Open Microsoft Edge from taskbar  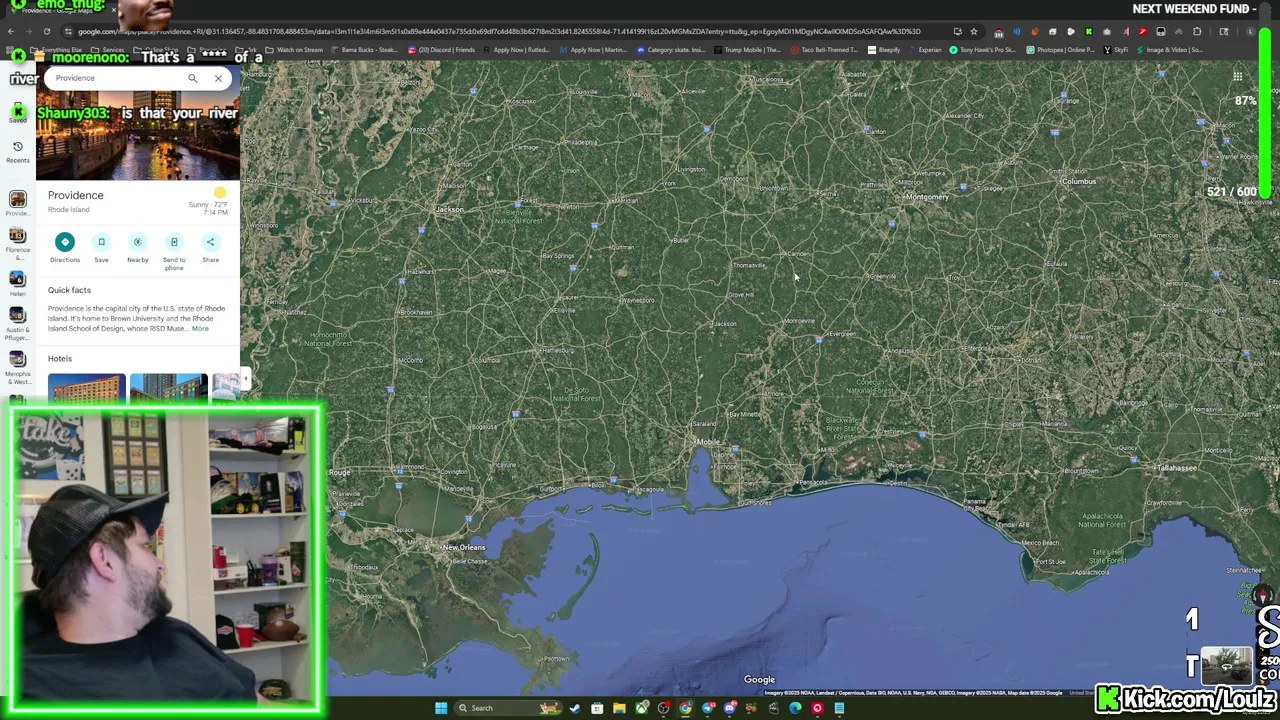[795, 708]
